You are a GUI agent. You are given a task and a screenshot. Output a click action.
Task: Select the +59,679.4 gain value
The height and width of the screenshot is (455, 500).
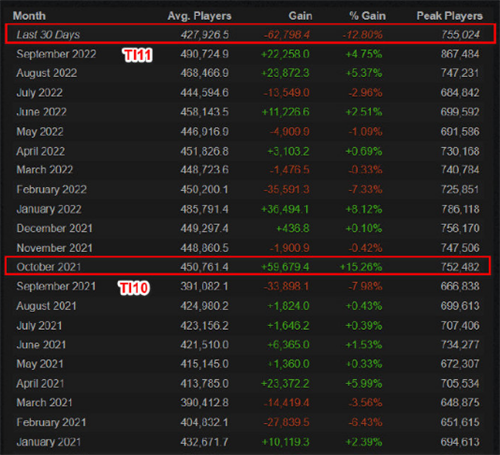click(x=285, y=267)
